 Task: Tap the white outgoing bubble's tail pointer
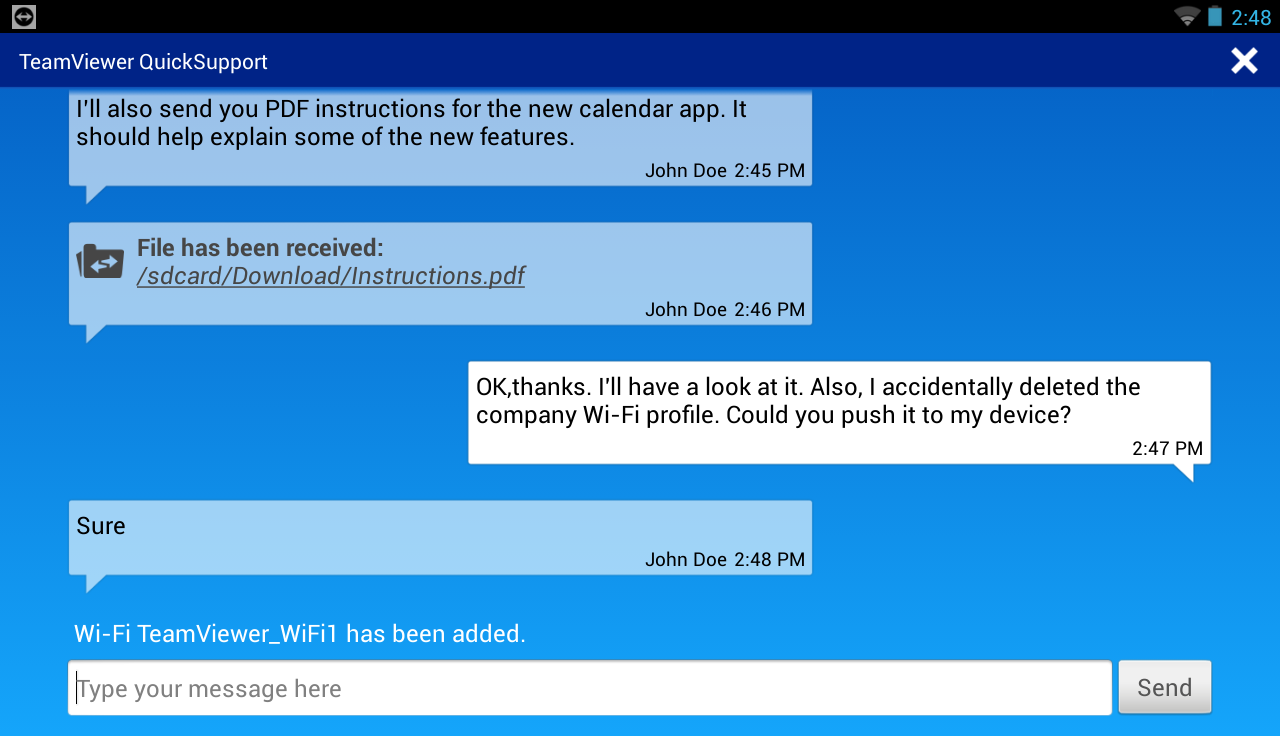1184,472
